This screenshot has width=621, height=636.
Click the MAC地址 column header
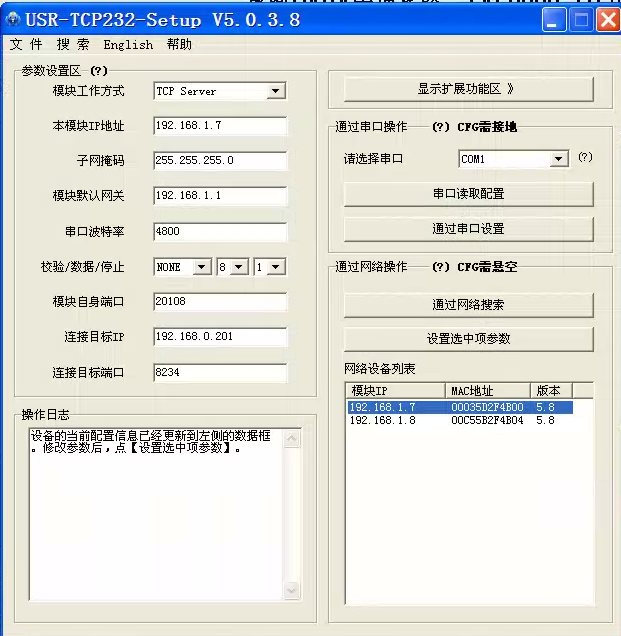tap(488, 391)
